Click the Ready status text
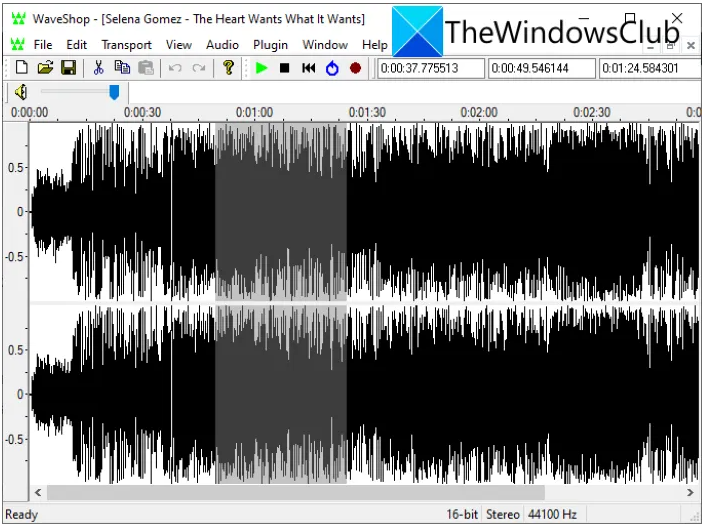 [22, 514]
